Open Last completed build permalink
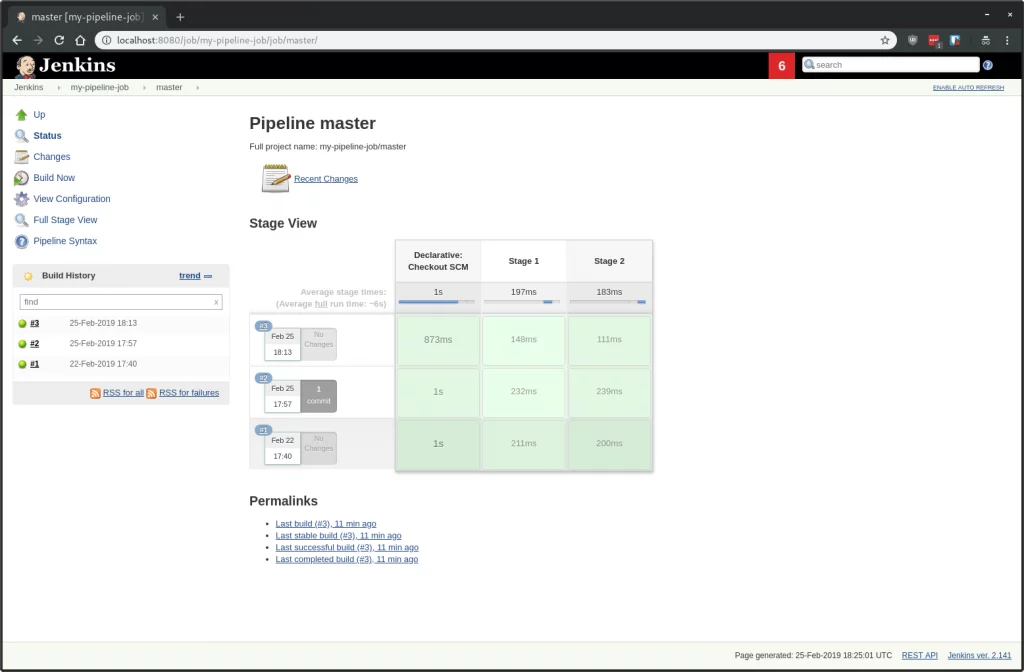Screen dimensions: 1024x672 point(347,559)
